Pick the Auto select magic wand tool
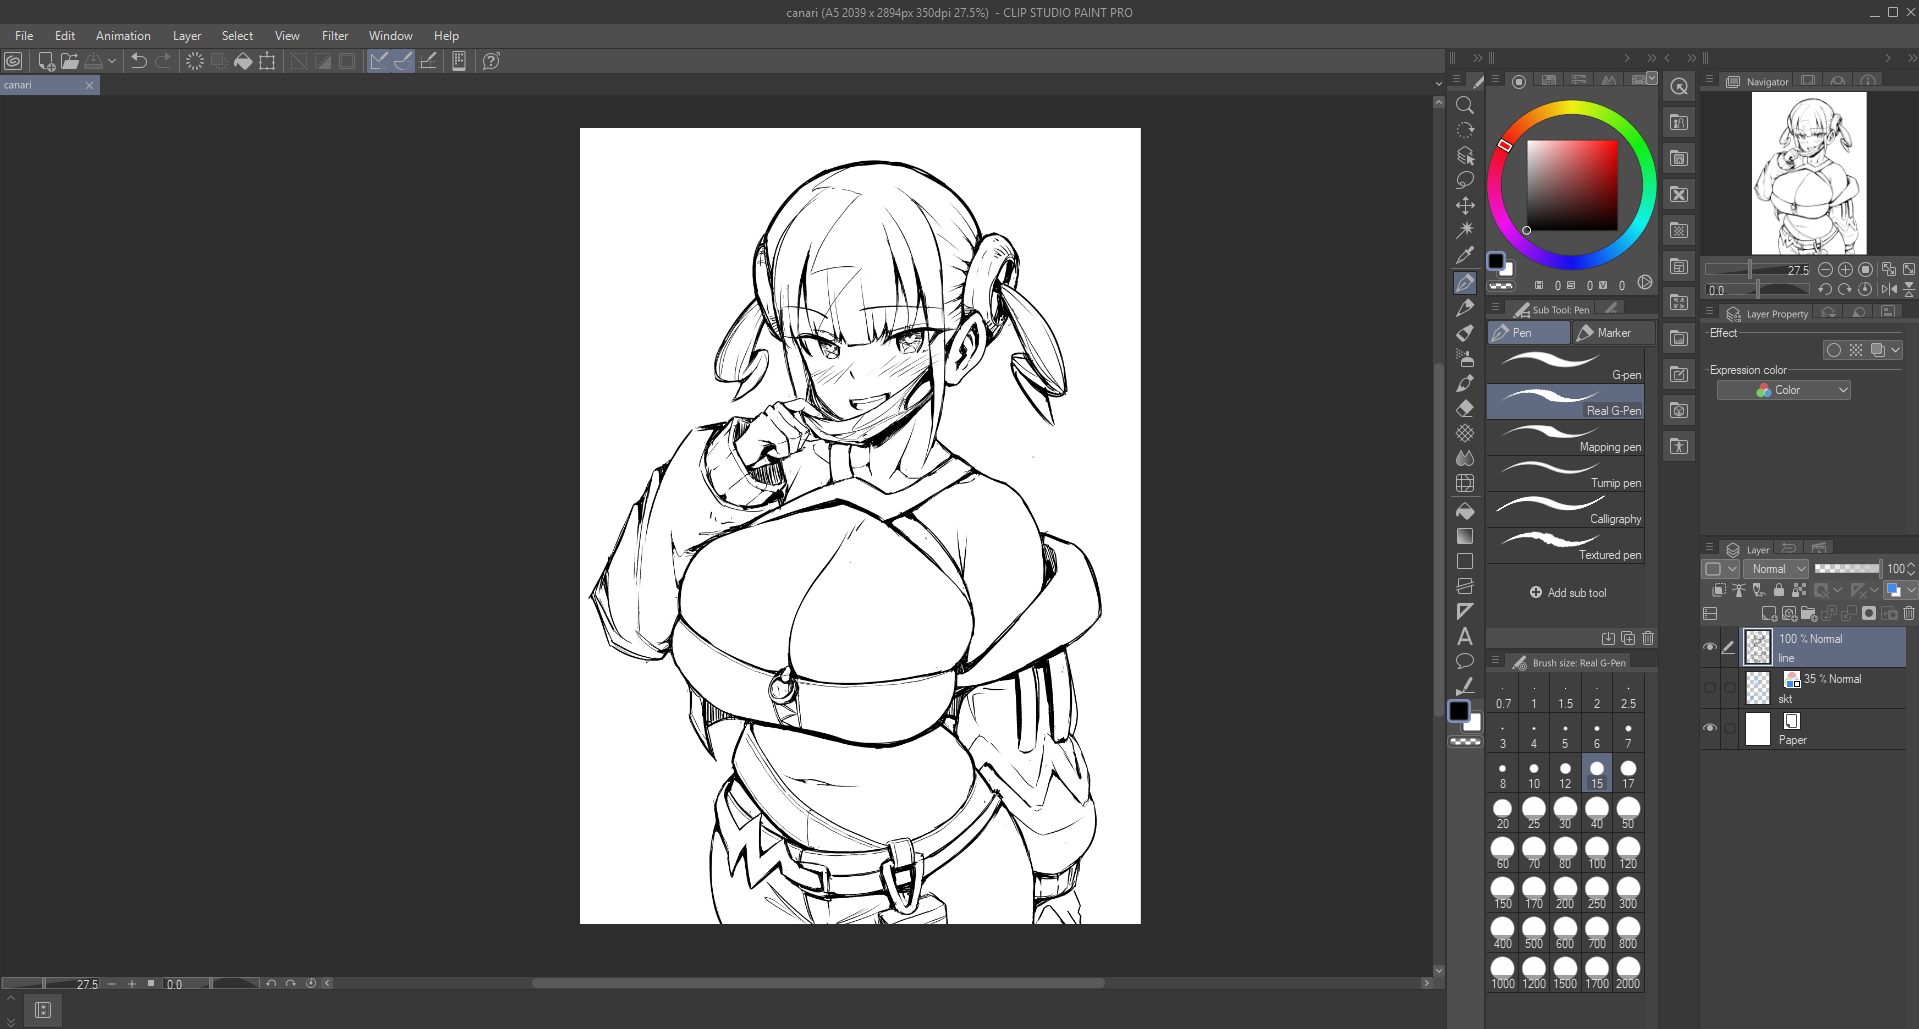The image size is (1919, 1029). [1465, 230]
